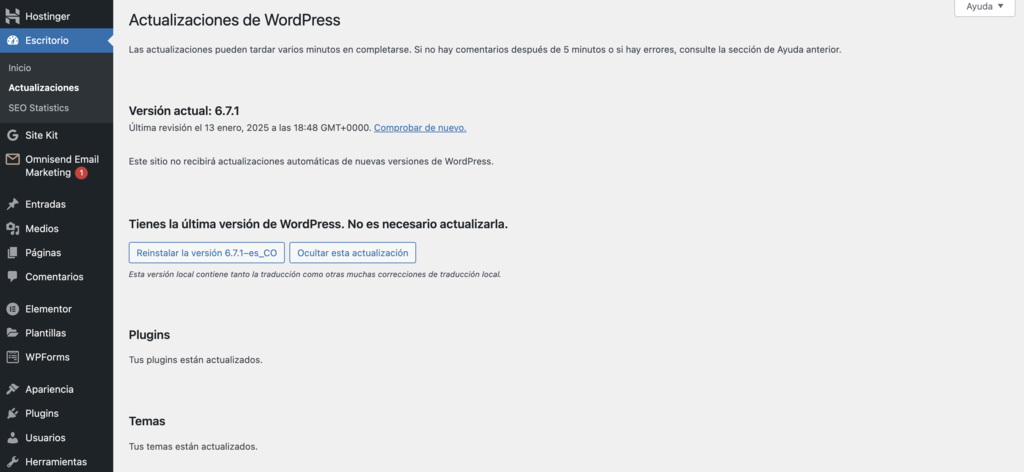The image size is (1024, 472).
Task: Select the Actualizaciones submenu item
Action: pyautogui.click(x=44, y=87)
